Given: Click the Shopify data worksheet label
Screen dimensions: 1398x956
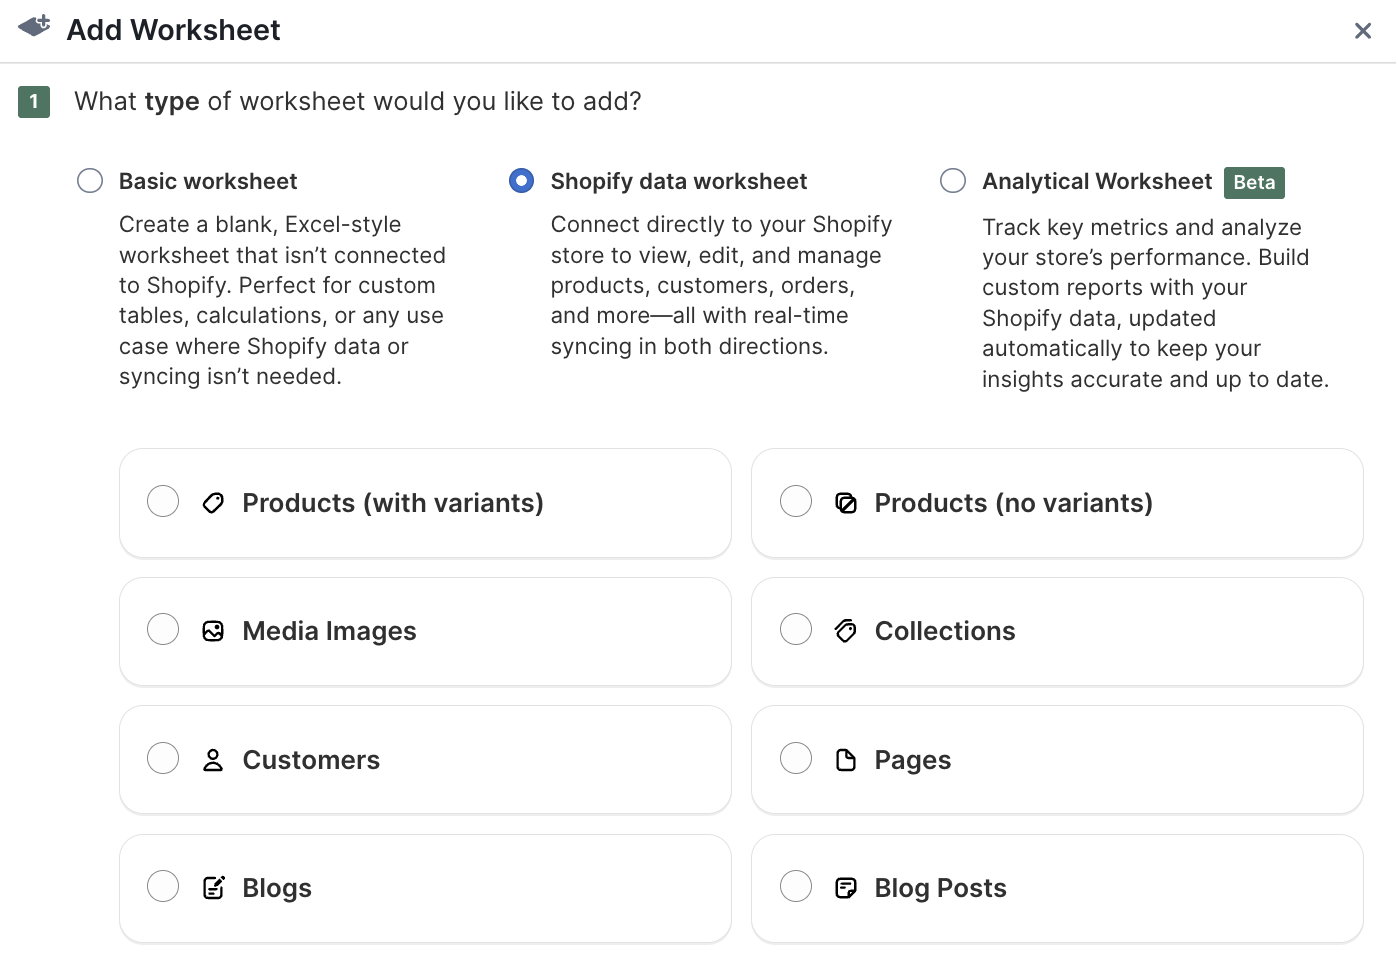Looking at the screenshot, I should pyautogui.click(x=678, y=181).
